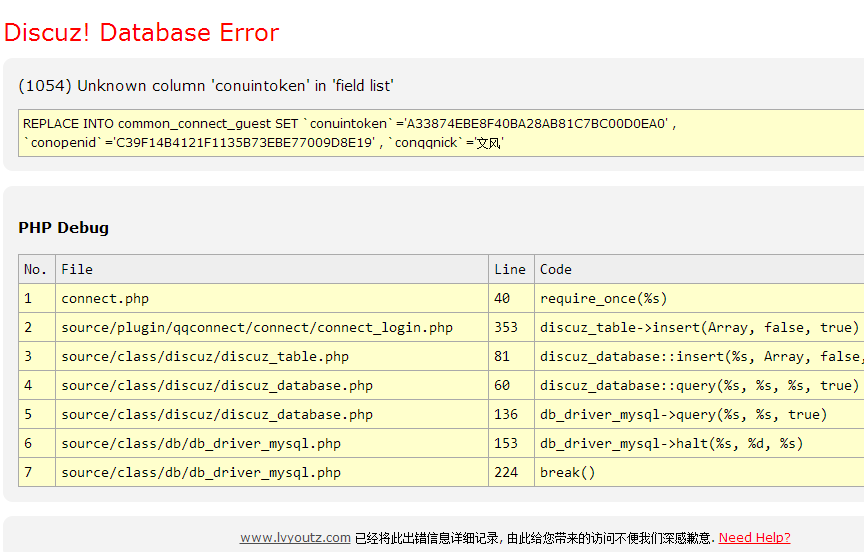
Task: Open the www.lvyoutz.com link
Action: [295, 538]
